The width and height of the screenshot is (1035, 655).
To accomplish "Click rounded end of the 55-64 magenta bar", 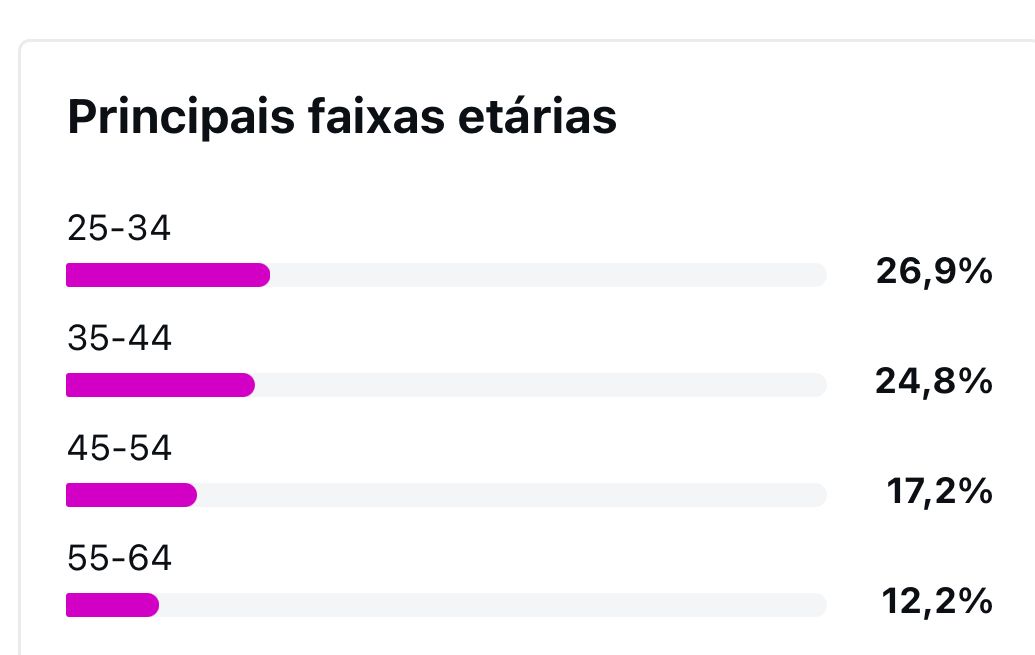I will click(x=152, y=605).
